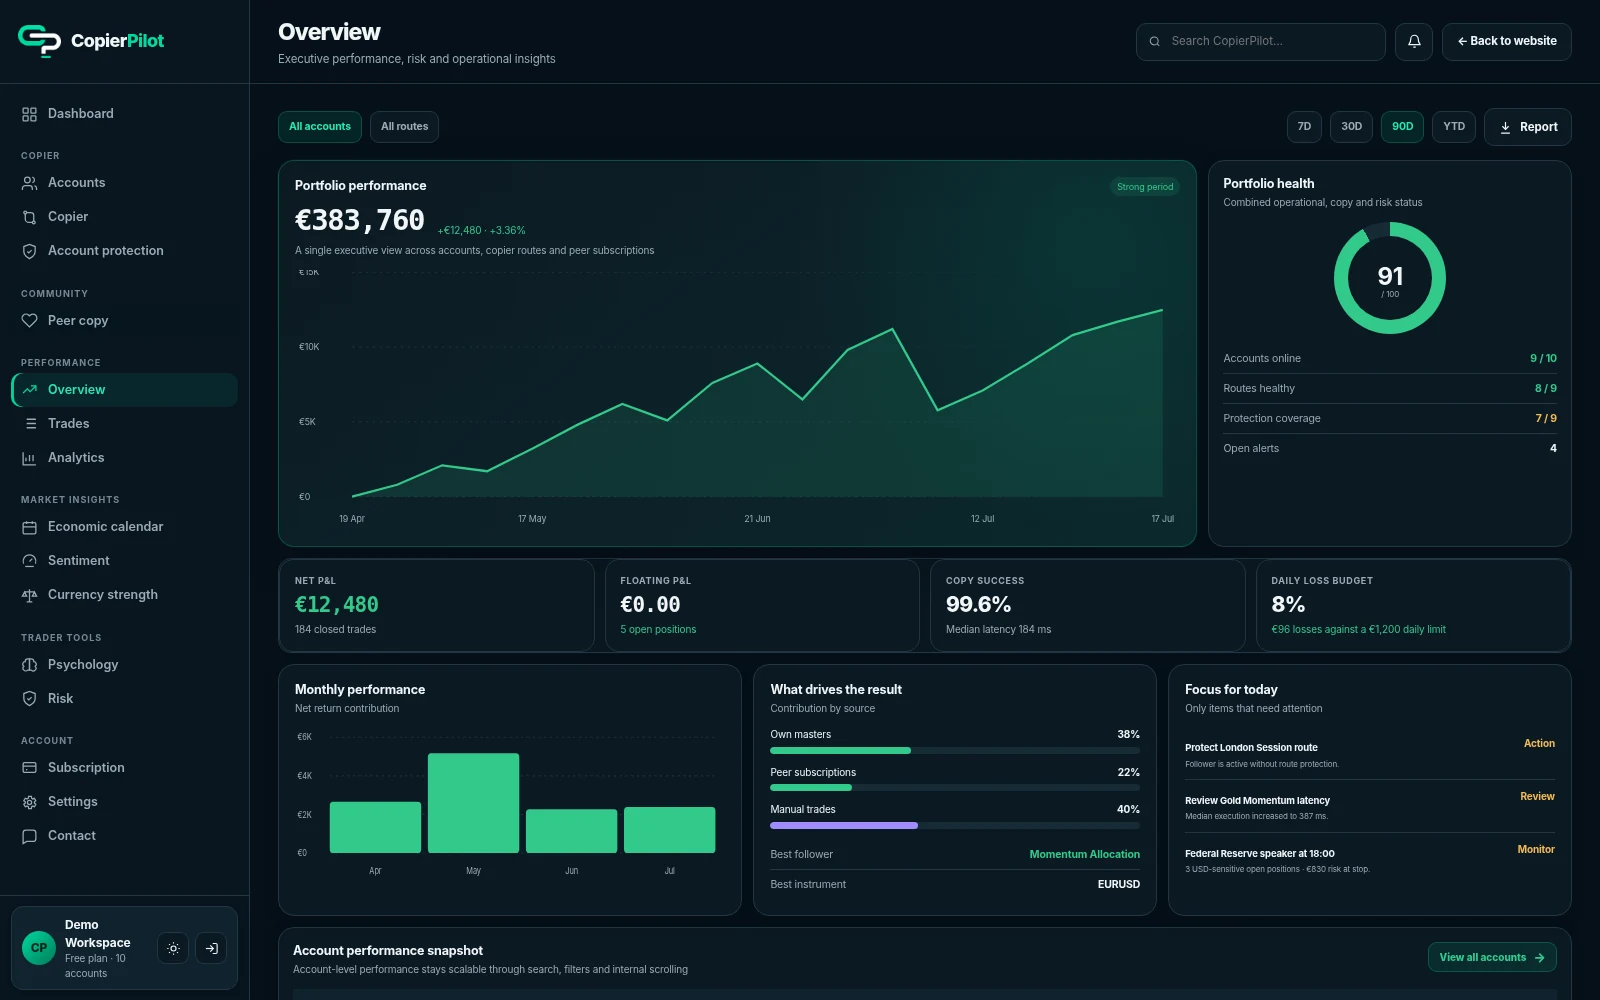The image size is (1600, 1000).
Task: Click the 99.6% copy success value
Action: point(978,605)
